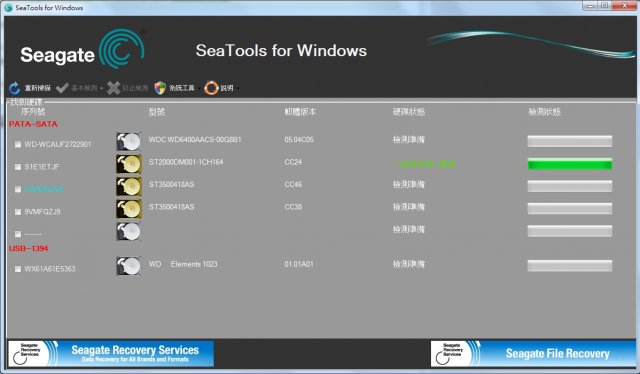The height and width of the screenshot is (374, 640).
Task: Tick the checkbox of the dashed unnamed drive
Action: [18, 234]
